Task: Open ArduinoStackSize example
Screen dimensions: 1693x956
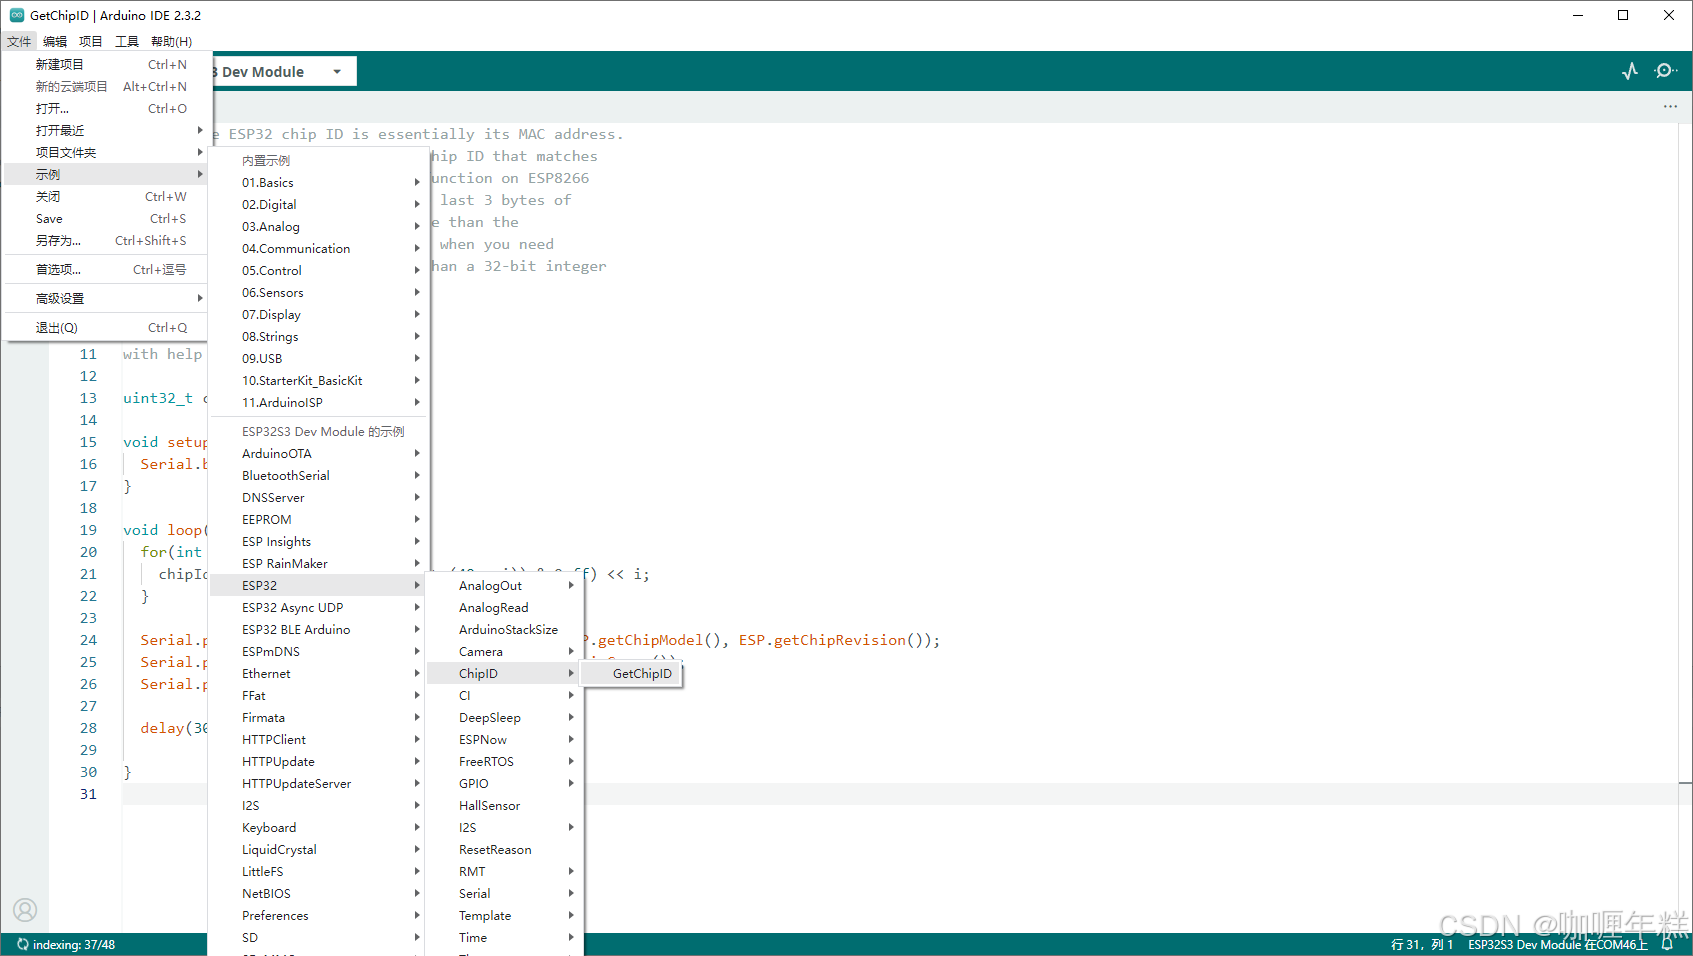Action: pos(504,629)
